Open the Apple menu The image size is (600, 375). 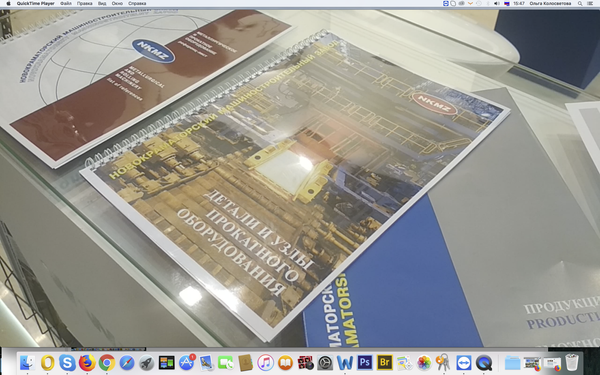click(x=8, y=3)
